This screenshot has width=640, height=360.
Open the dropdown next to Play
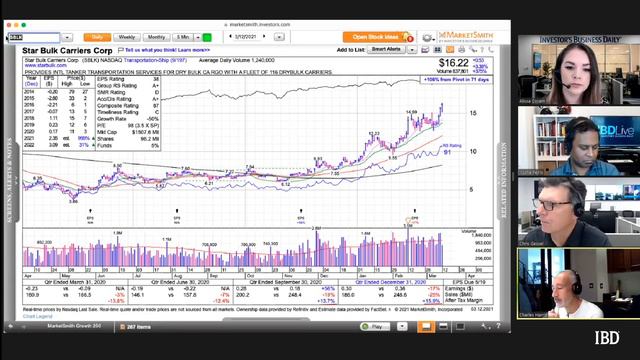point(402,327)
